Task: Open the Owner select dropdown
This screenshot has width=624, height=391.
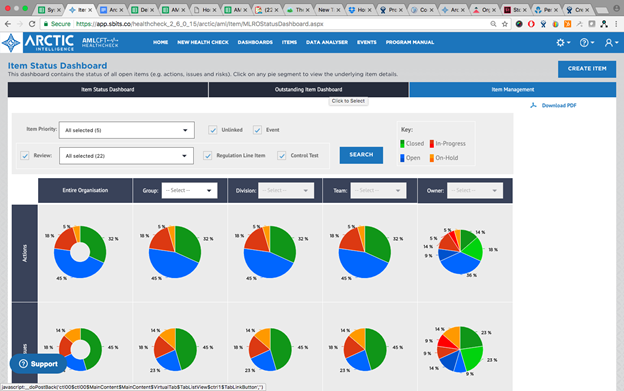Action: [x=475, y=191]
